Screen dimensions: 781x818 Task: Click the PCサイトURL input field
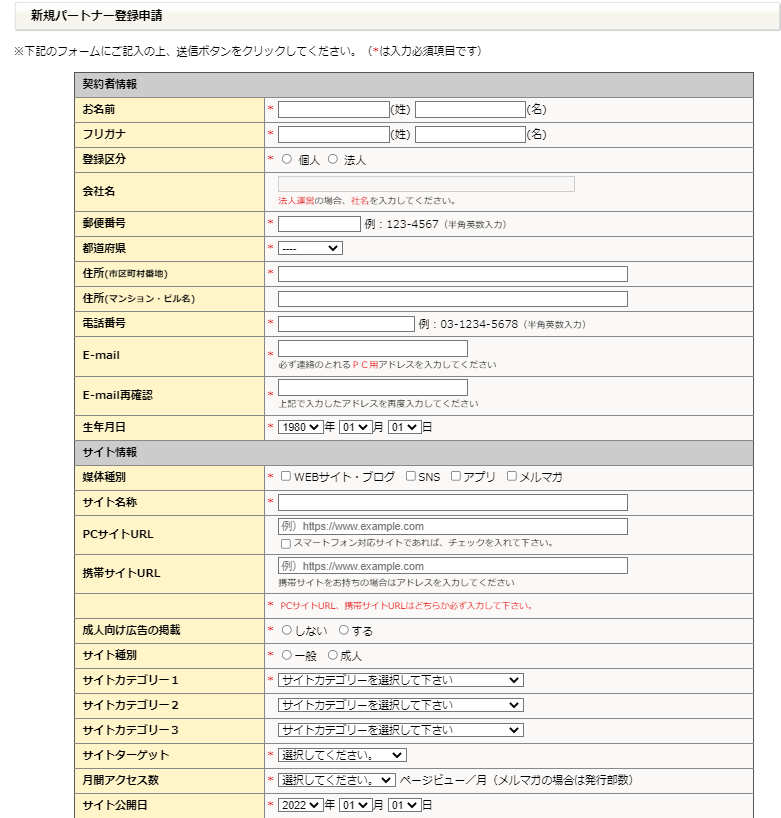(452, 526)
